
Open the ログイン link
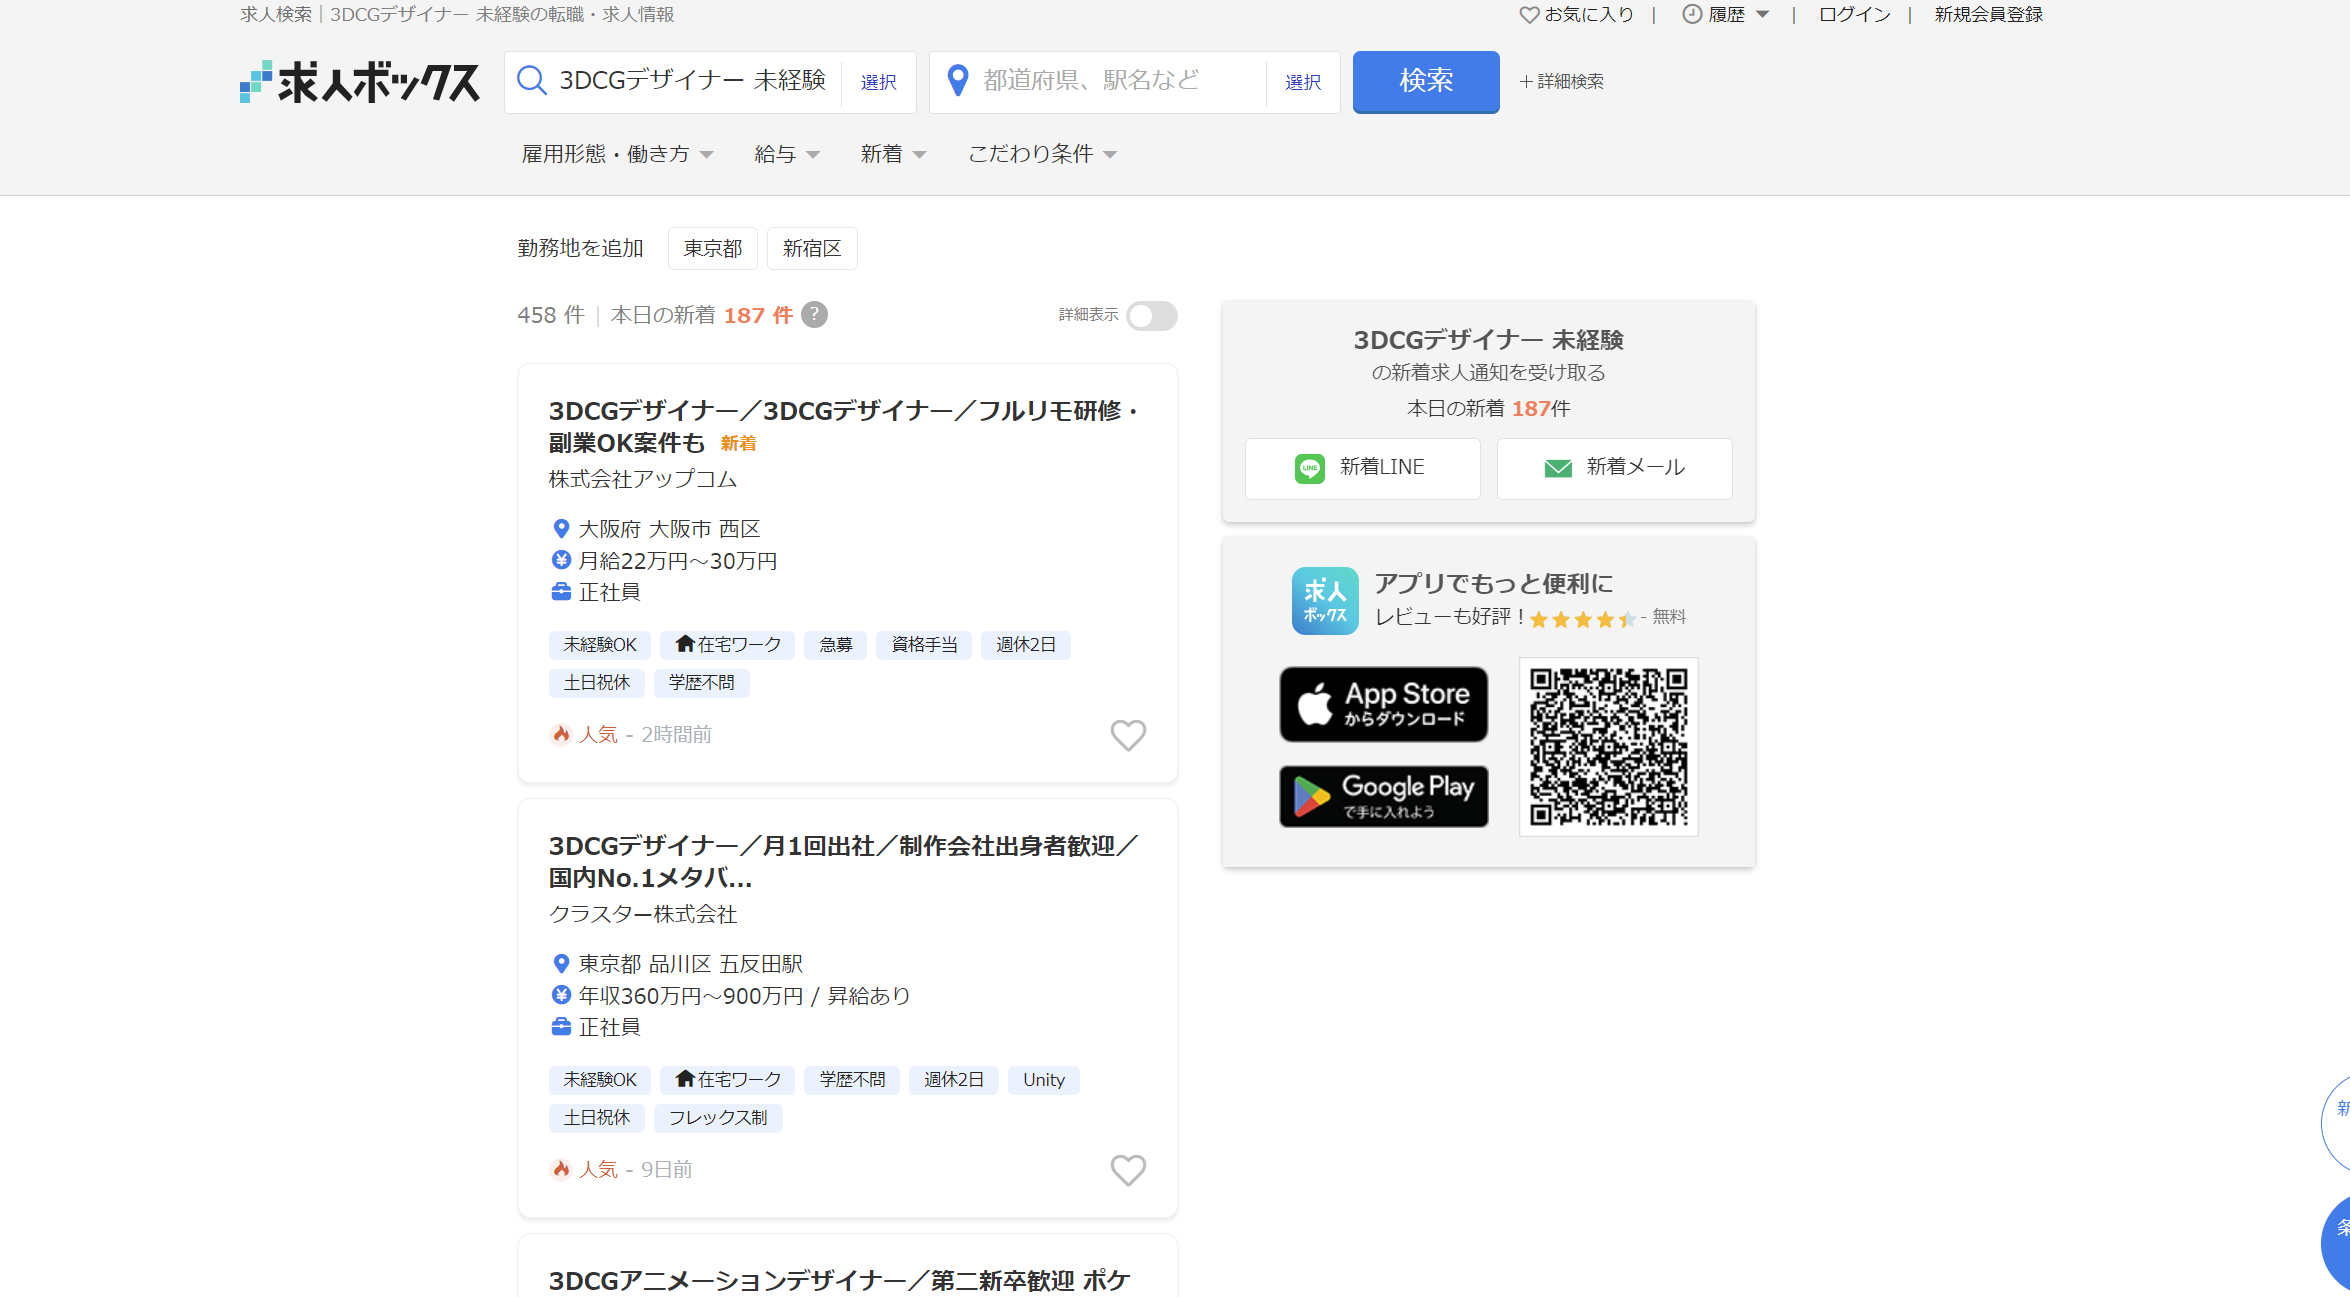(x=1854, y=15)
